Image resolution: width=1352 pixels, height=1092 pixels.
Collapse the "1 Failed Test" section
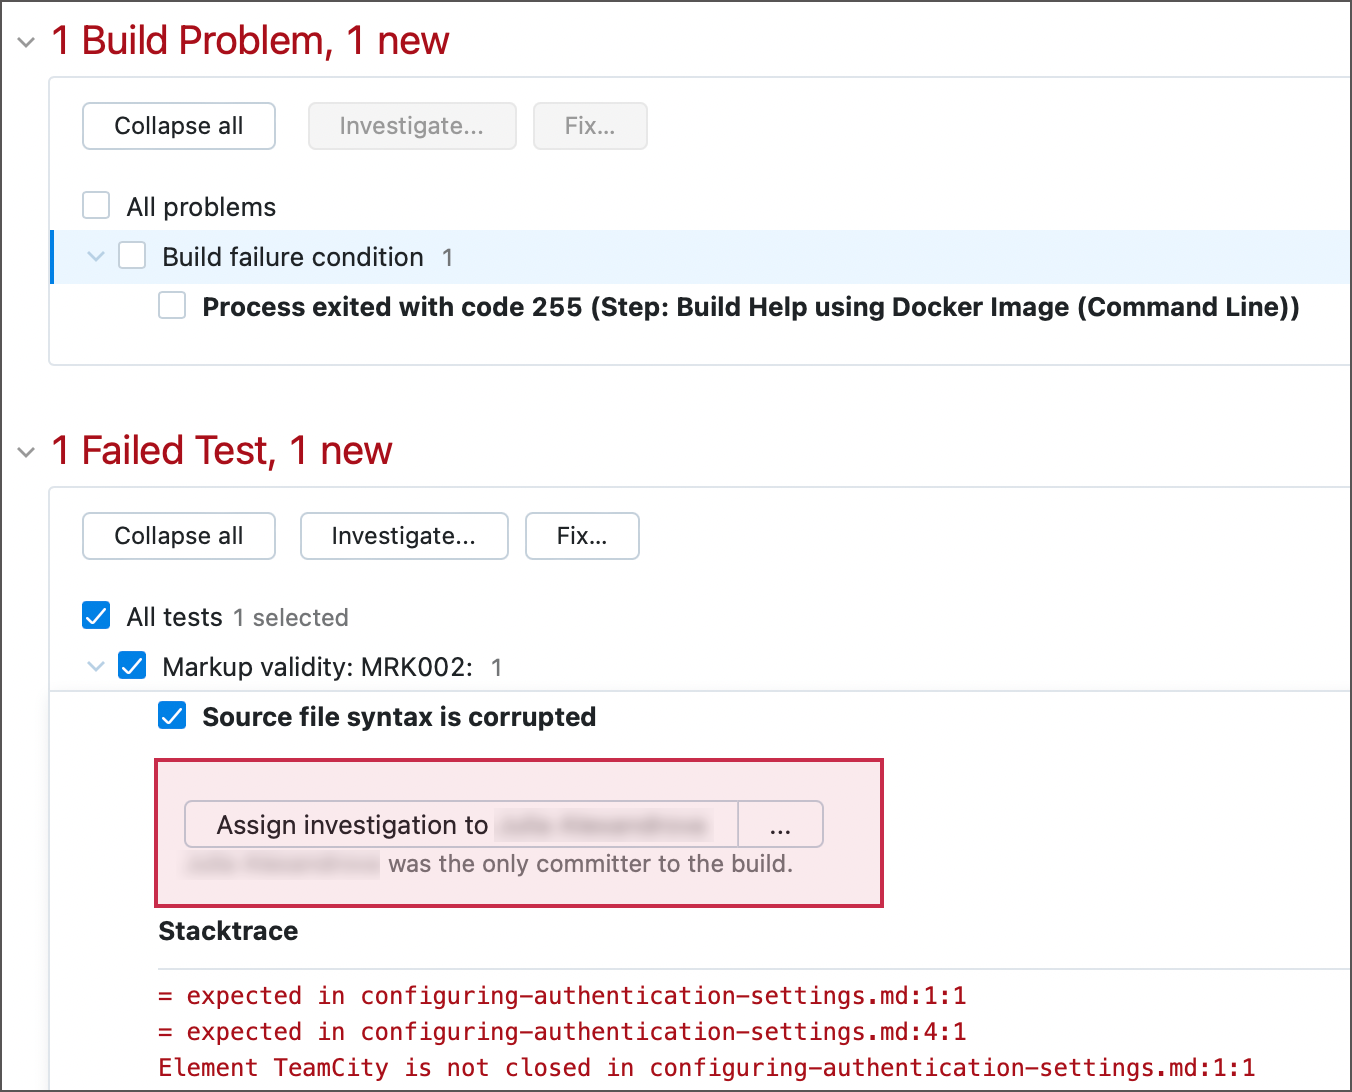tap(25, 451)
